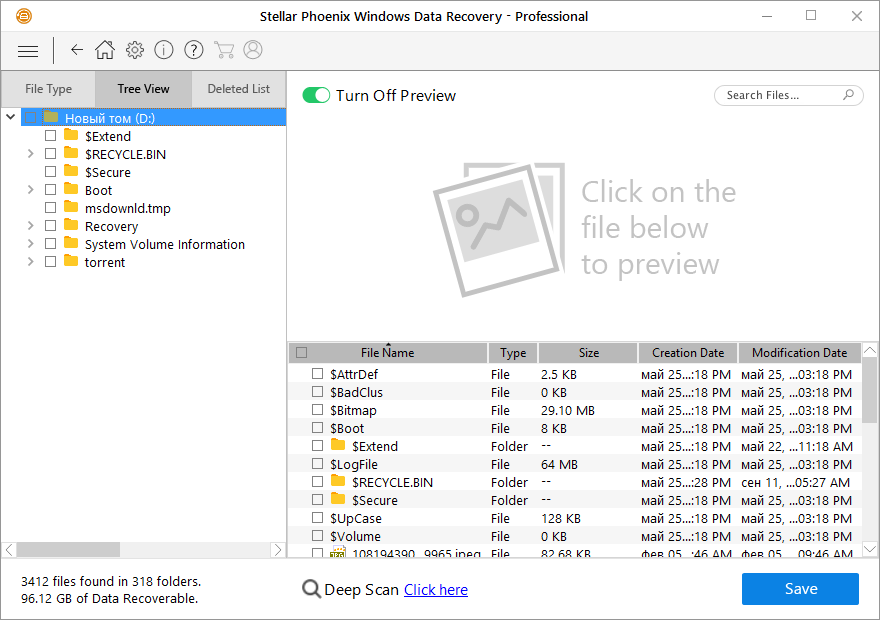The image size is (880, 620).
Task: Return to the Home screen icon
Action: 105,50
